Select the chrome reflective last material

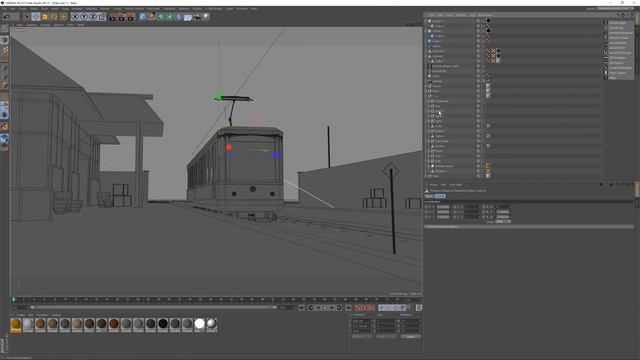tap(212, 324)
